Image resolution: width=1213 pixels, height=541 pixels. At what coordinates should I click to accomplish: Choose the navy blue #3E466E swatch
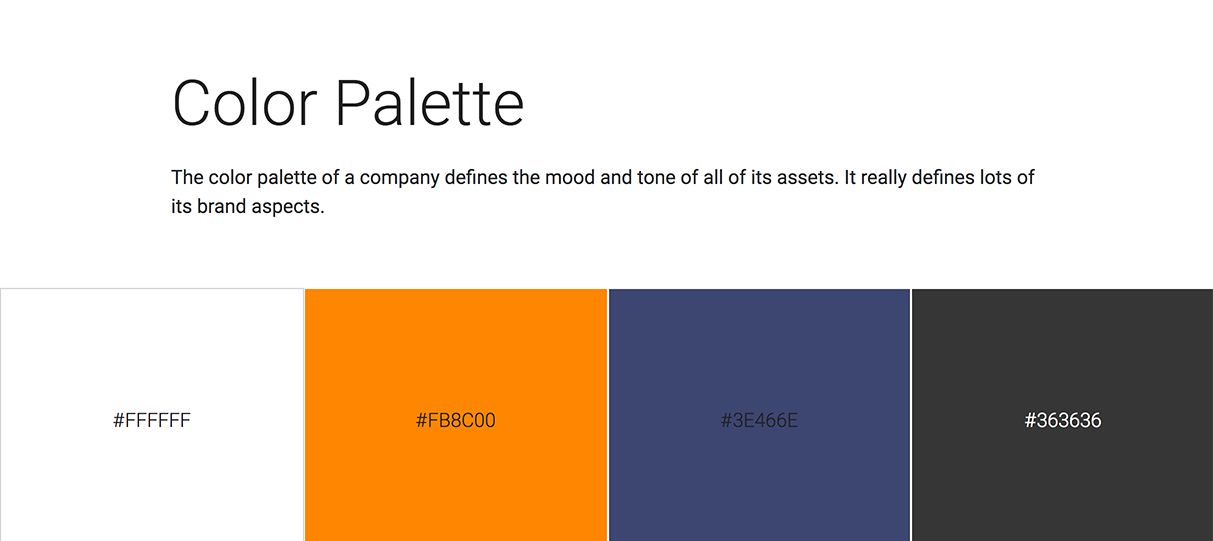(x=759, y=415)
